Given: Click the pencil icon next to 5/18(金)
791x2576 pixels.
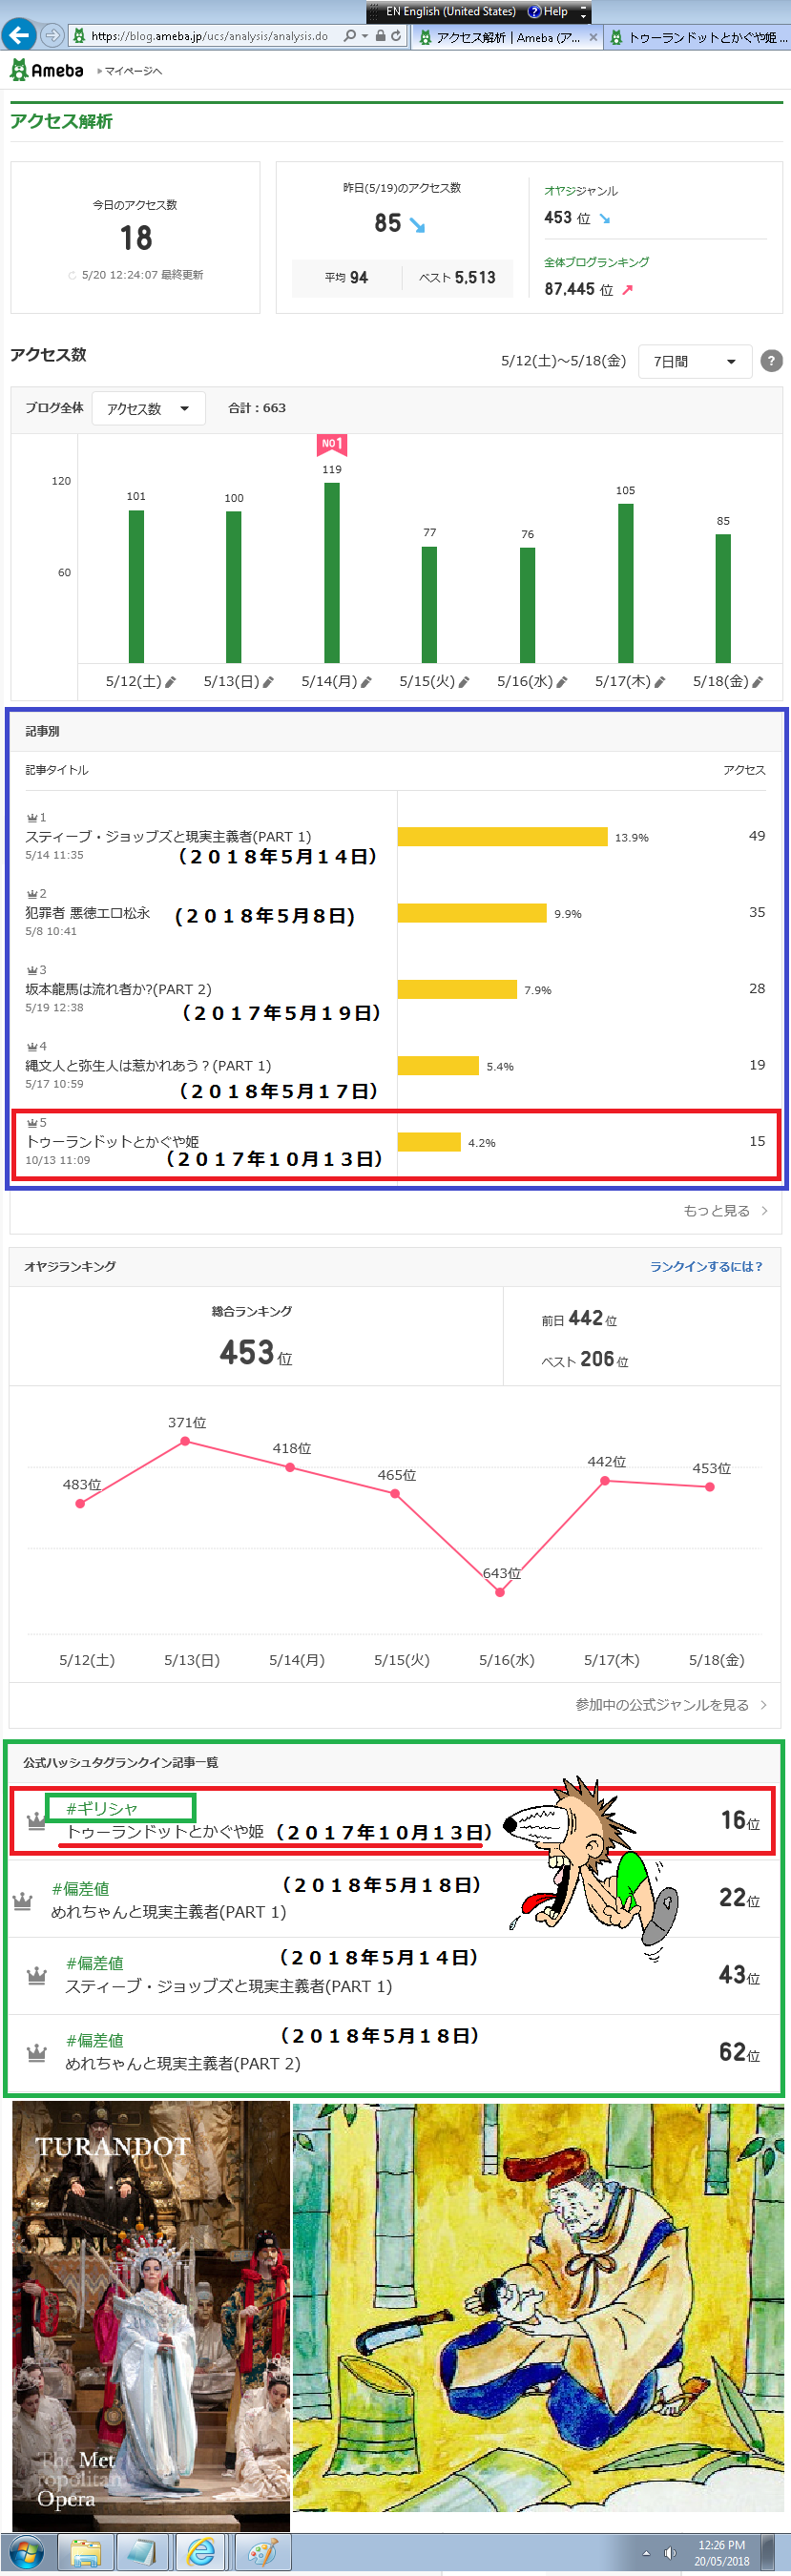Looking at the screenshot, I should 758,682.
